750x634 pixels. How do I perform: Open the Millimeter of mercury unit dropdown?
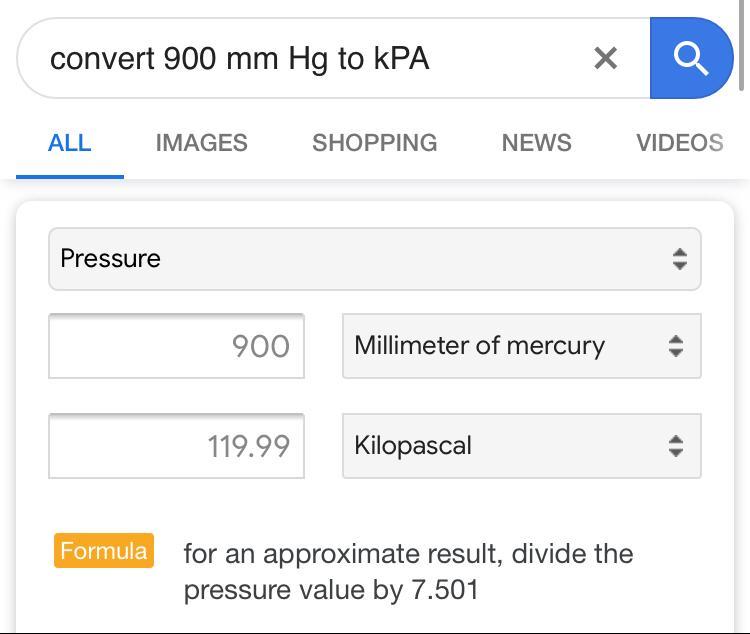point(520,346)
